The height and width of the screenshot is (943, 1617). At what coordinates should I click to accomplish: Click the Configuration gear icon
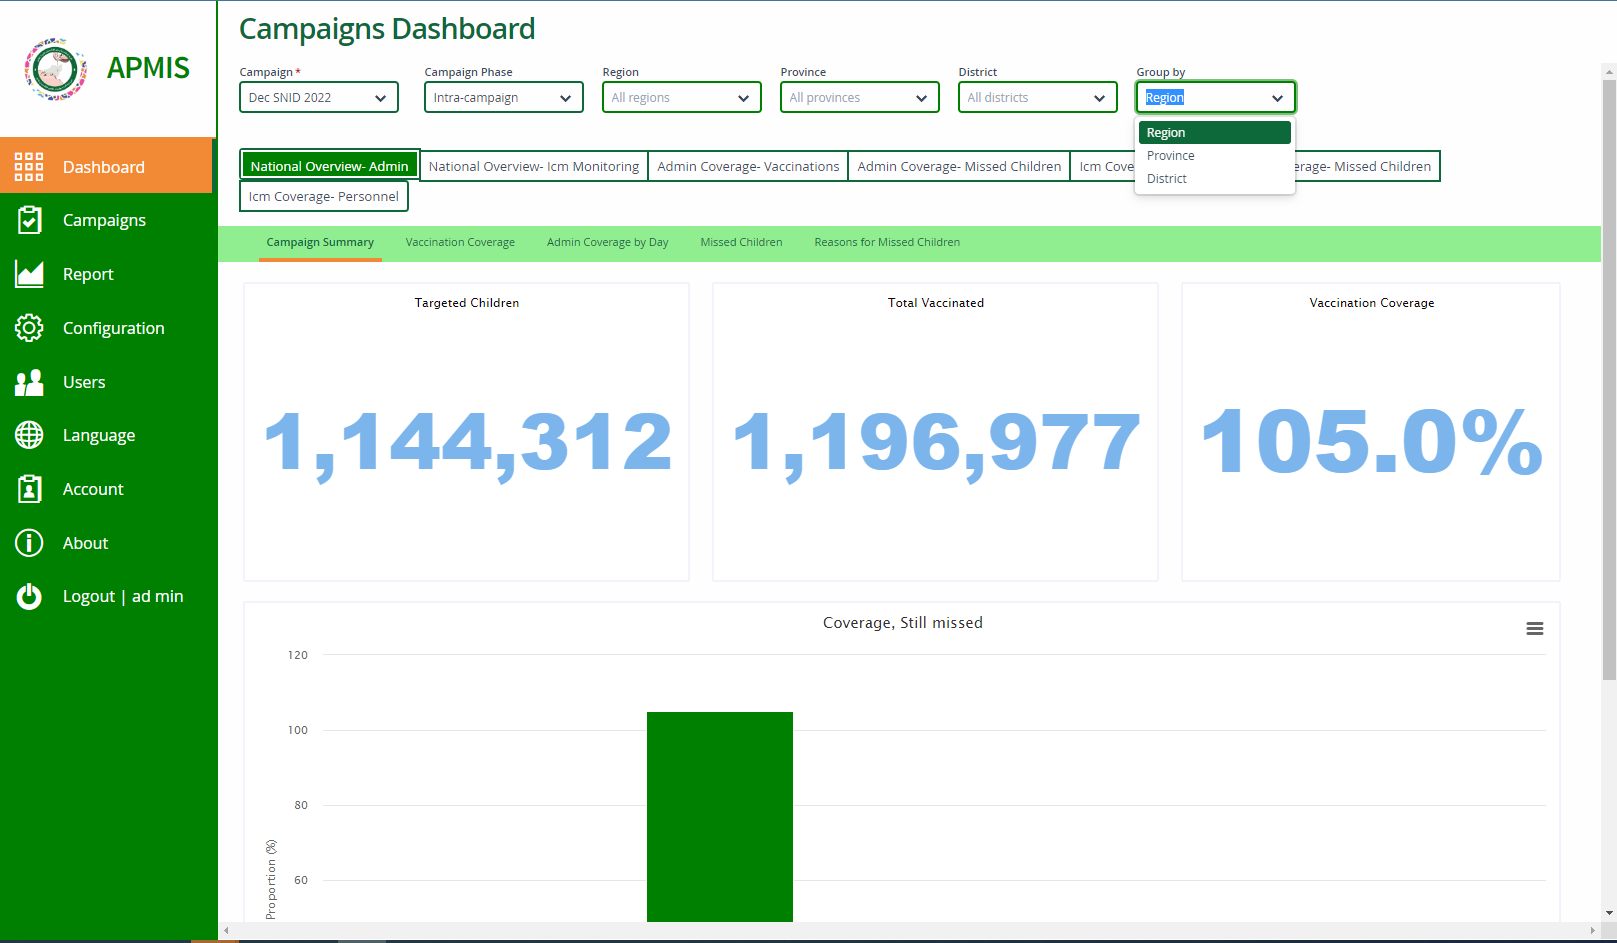29,328
